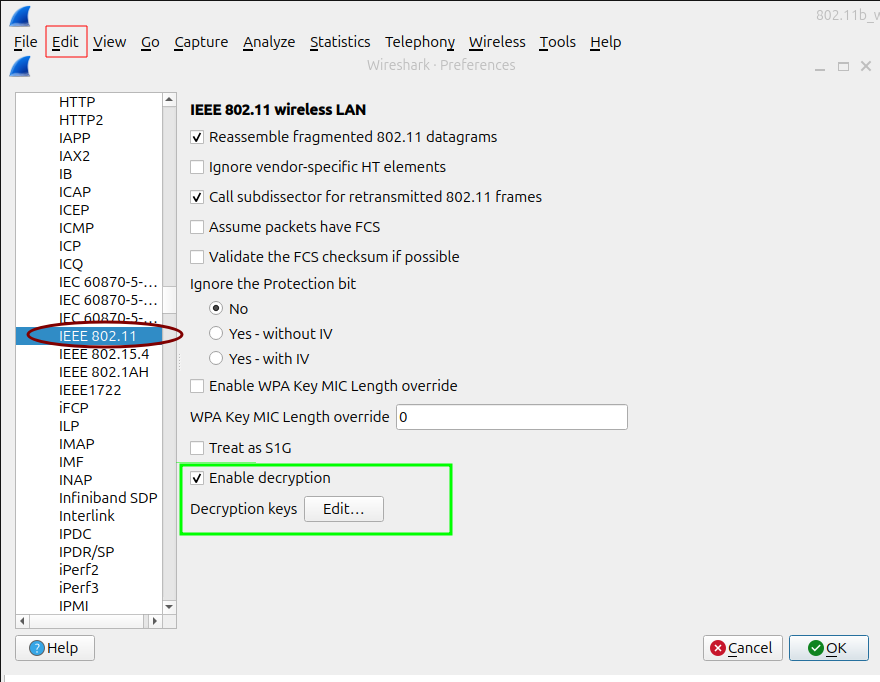Click the question mark icon on the Help button
The image size is (880, 682).
click(x=35, y=648)
